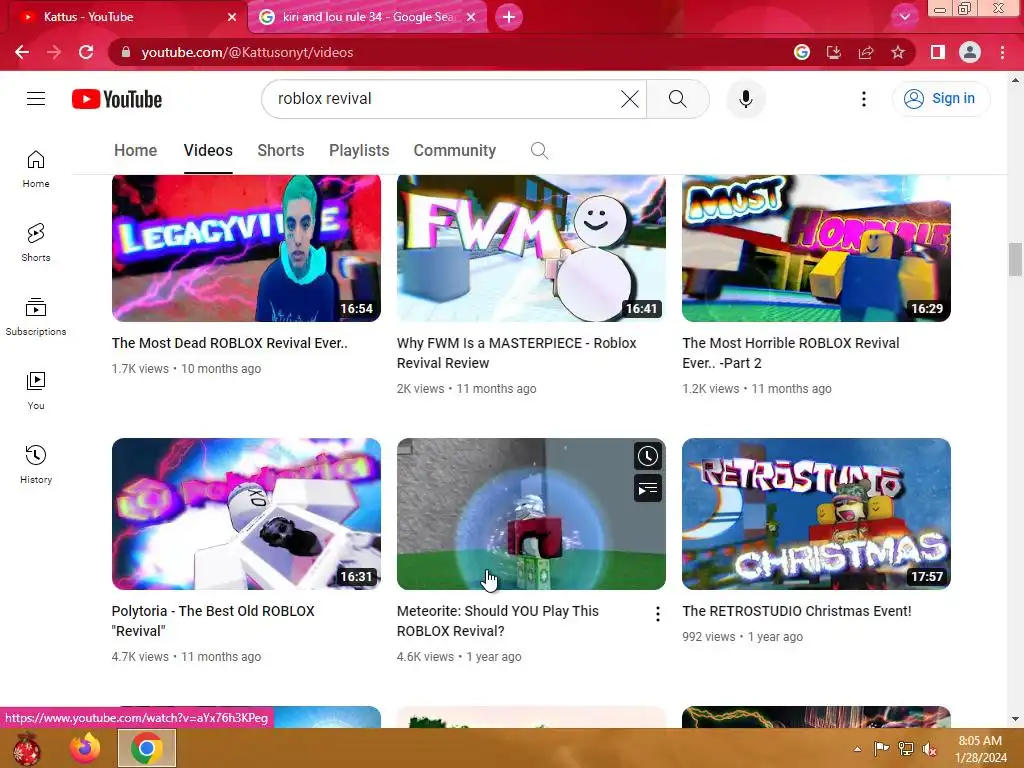The width and height of the screenshot is (1024, 768).
Task: Close the Google Search tab
Action: 471,17
